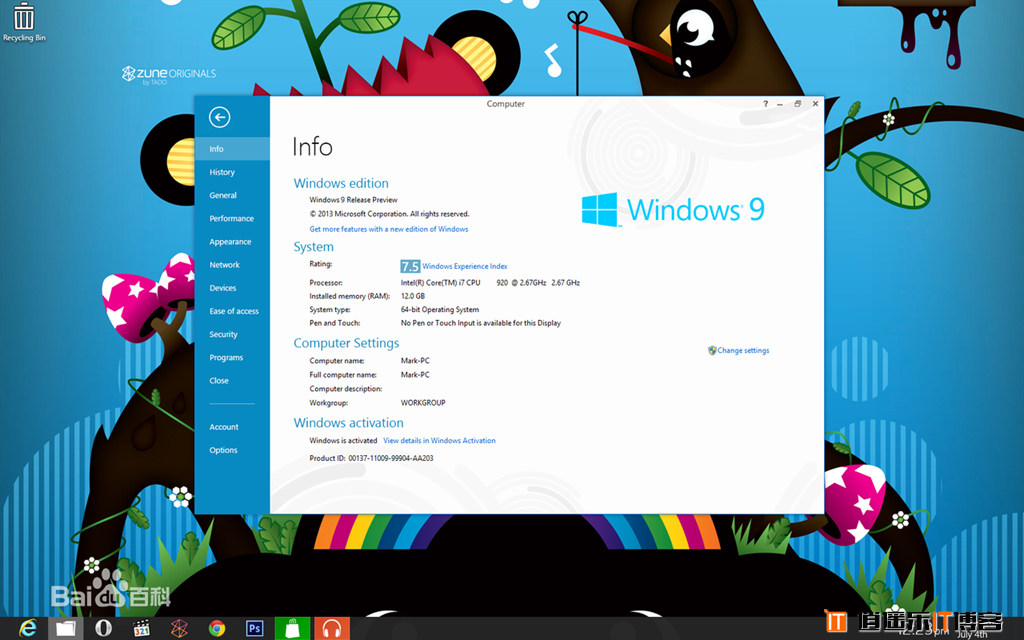The image size is (1024, 640).
Task: Click the "64-bit Operating System" value
Action: [x=440, y=310]
